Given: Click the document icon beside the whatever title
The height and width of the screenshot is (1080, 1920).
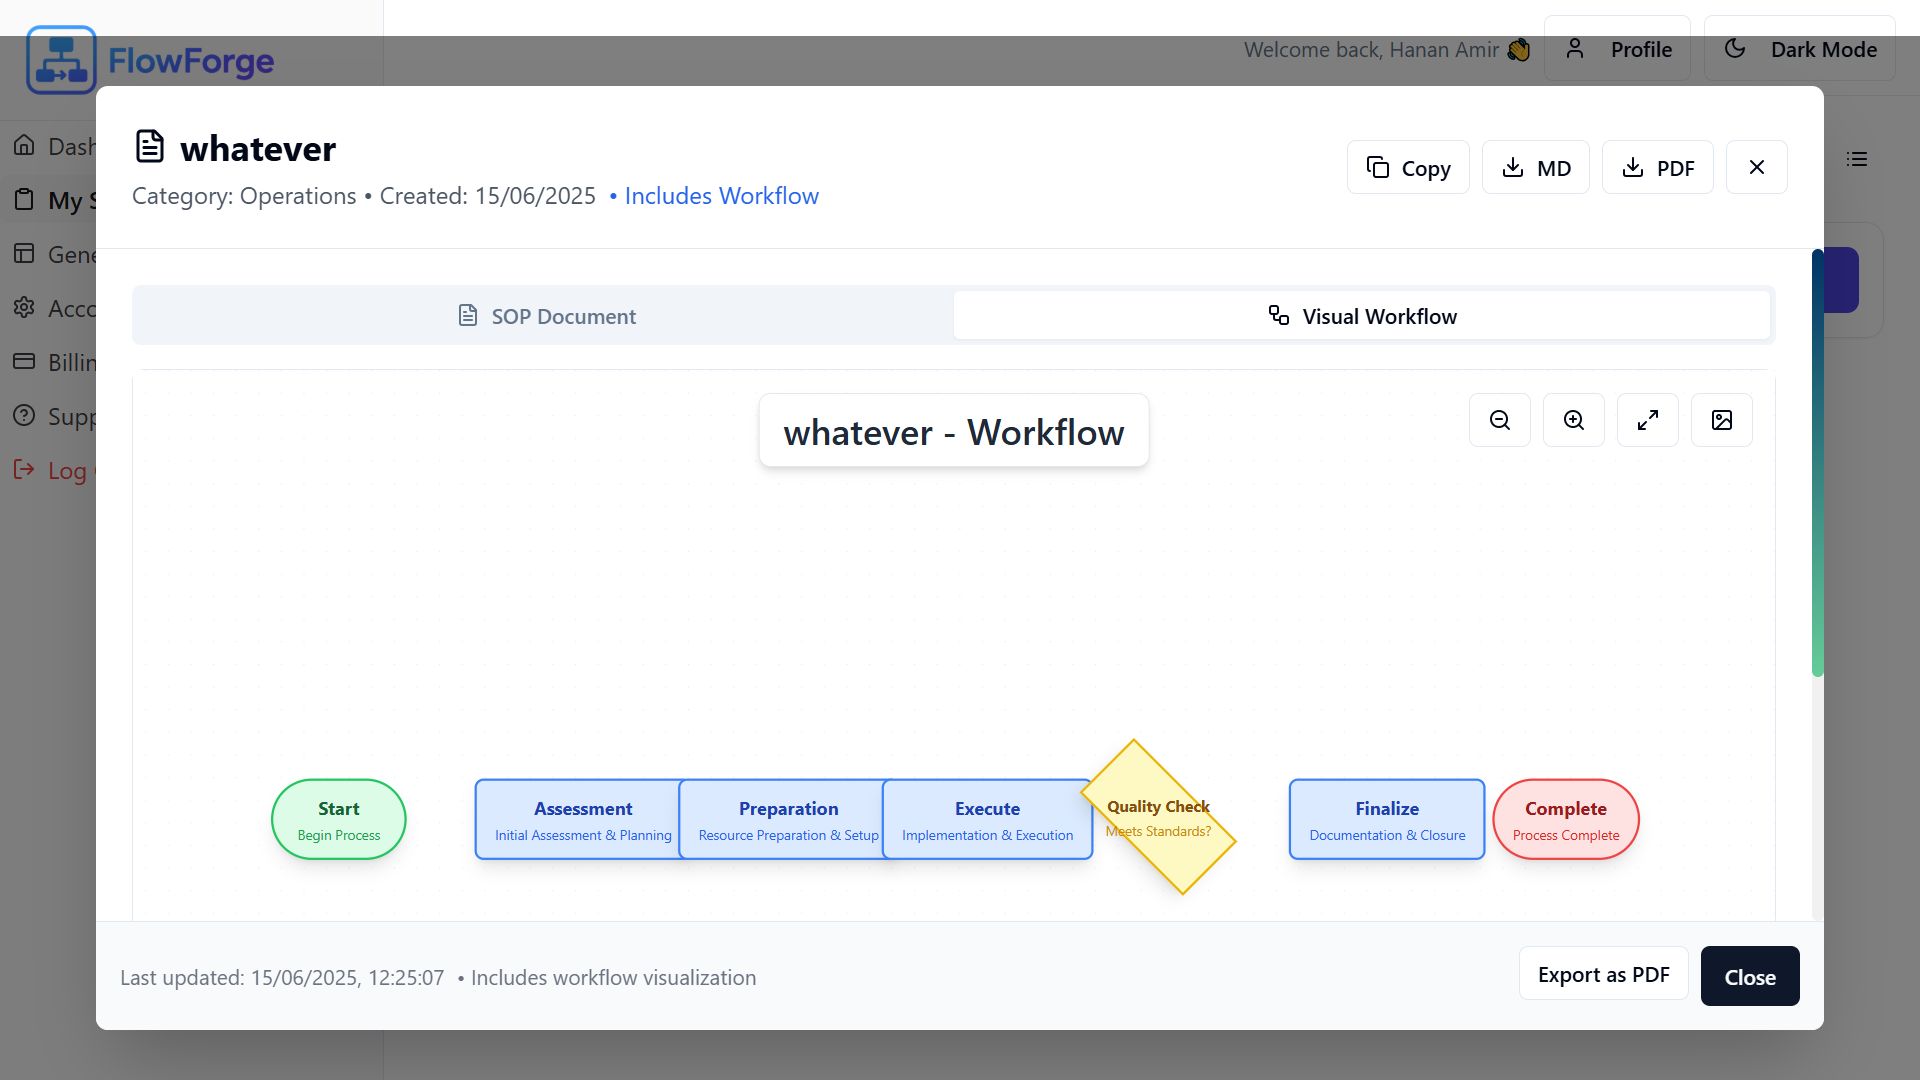Looking at the screenshot, I should pos(149,147).
